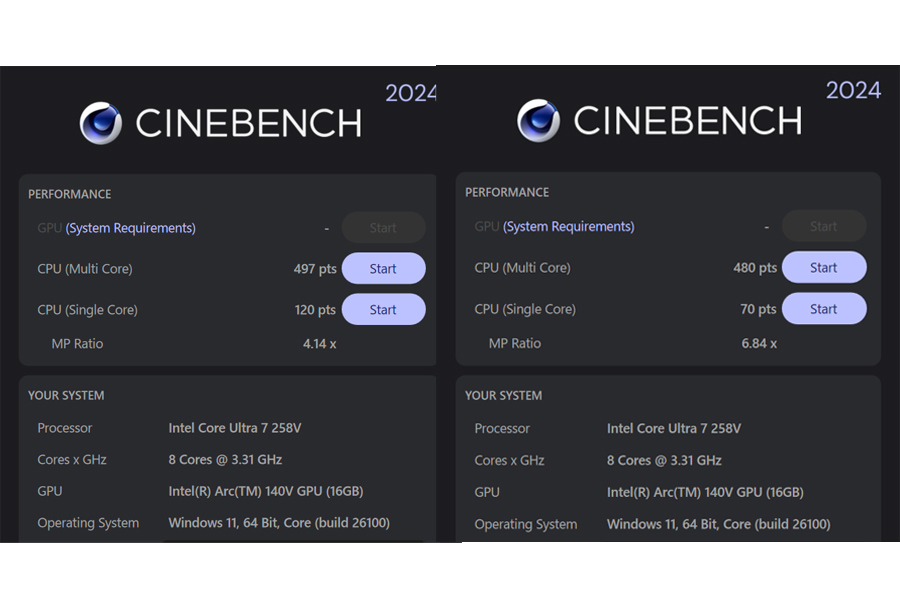Select right GPU Intel Arc 140V entry

[x=705, y=492]
